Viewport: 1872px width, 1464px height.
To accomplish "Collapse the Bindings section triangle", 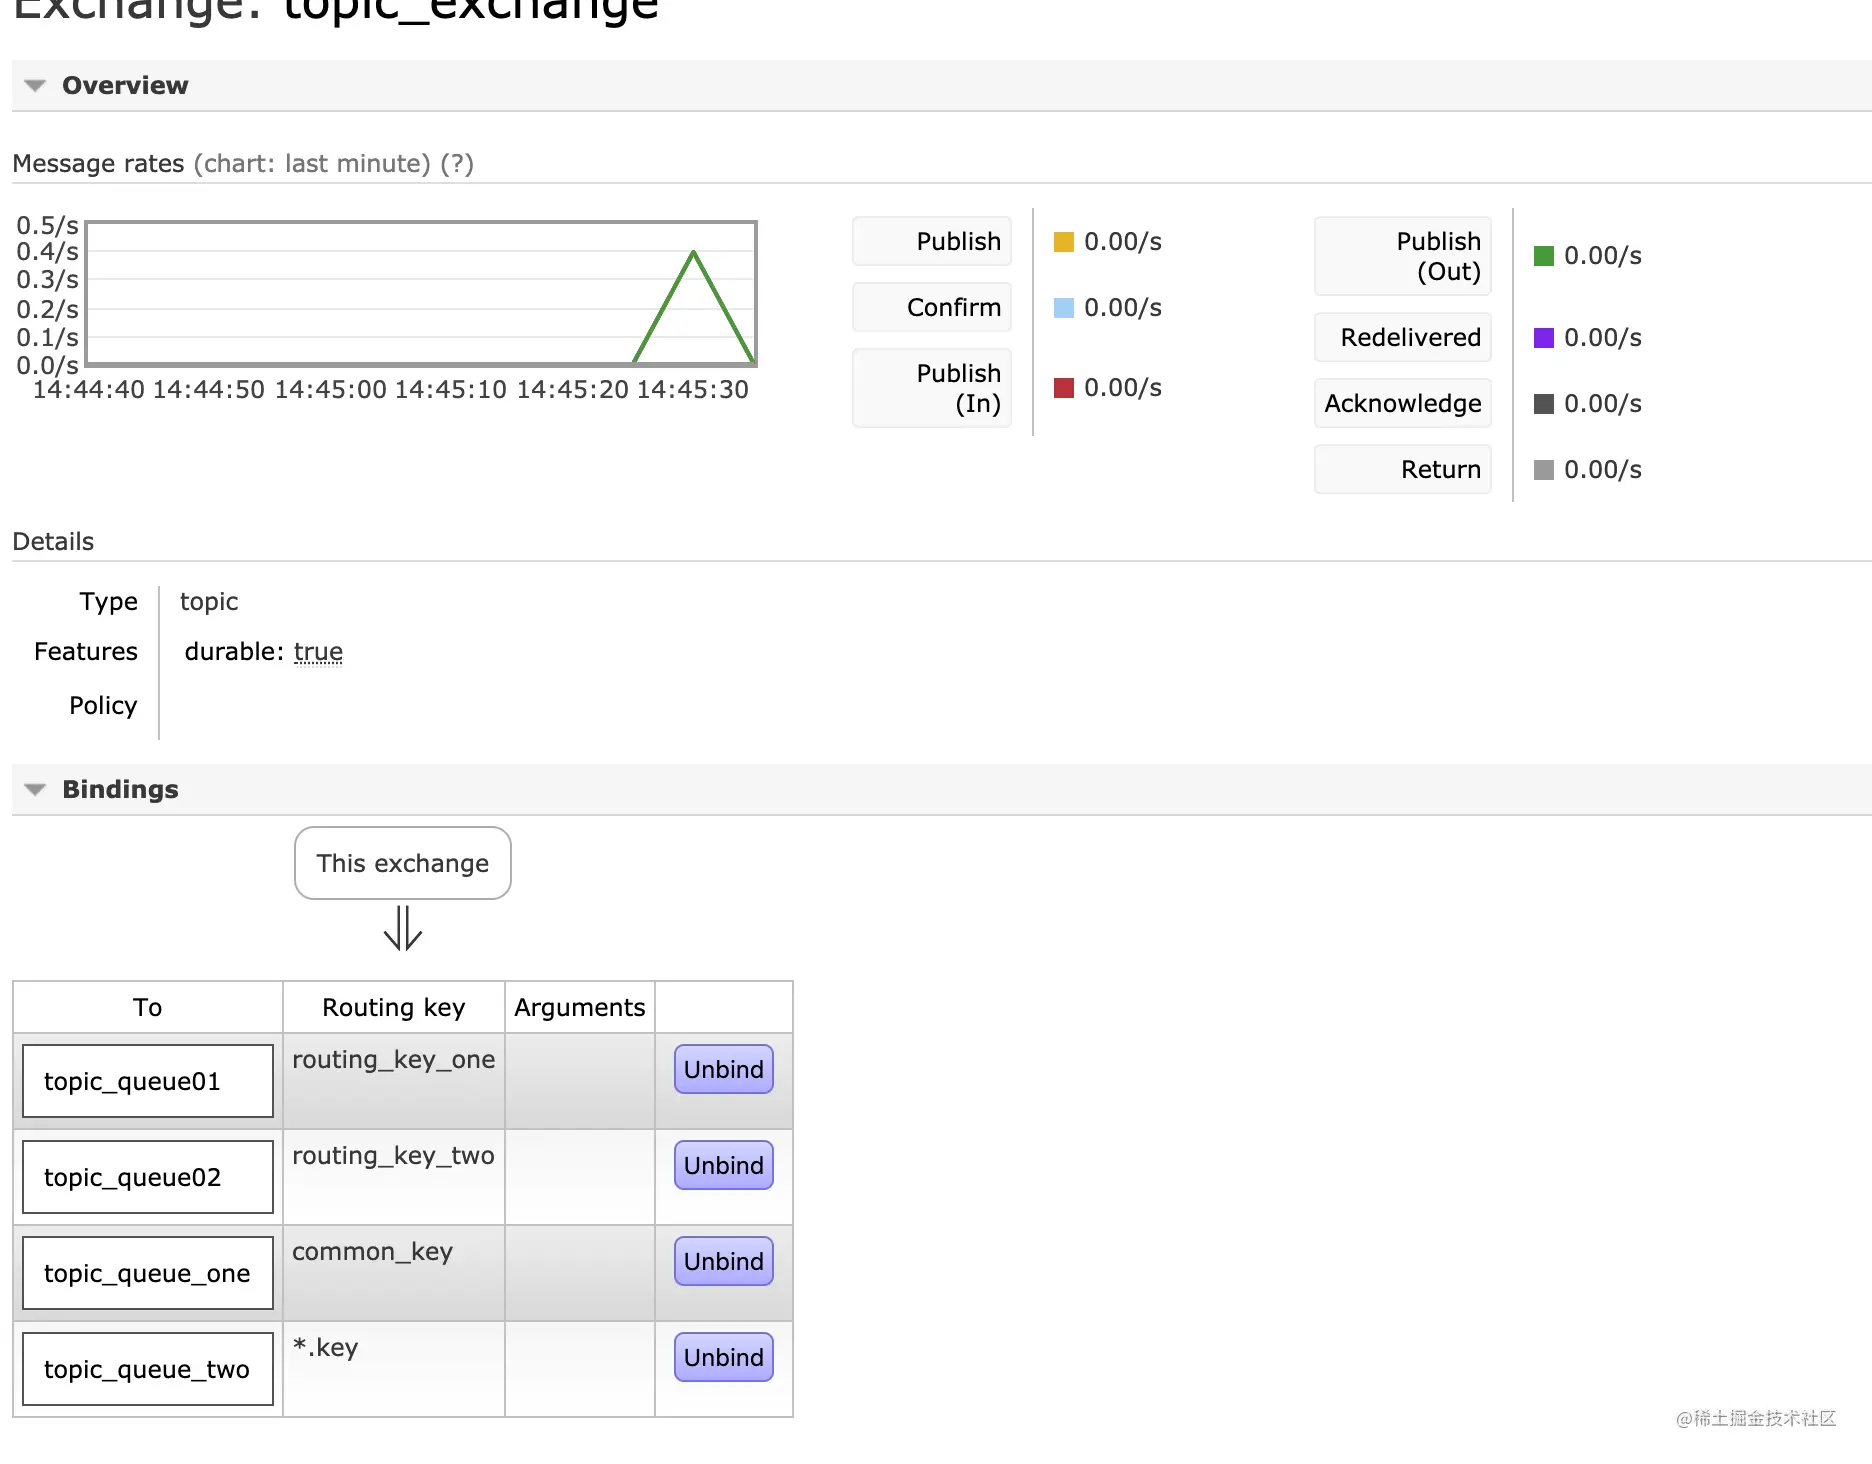I will click(x=35, y=790).
